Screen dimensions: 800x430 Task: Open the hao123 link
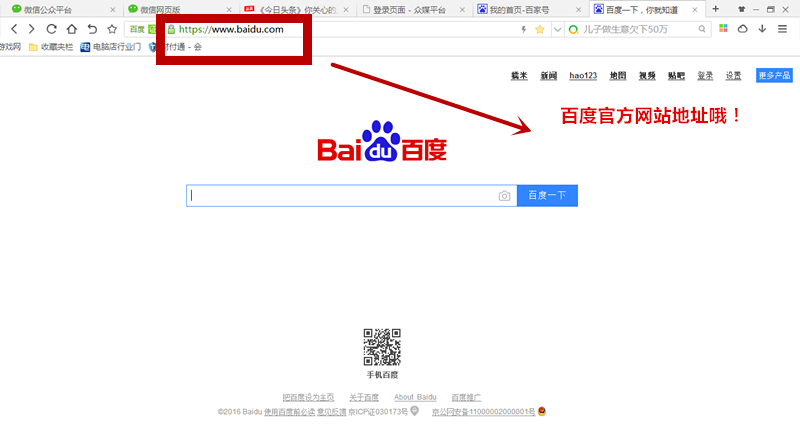583,75
